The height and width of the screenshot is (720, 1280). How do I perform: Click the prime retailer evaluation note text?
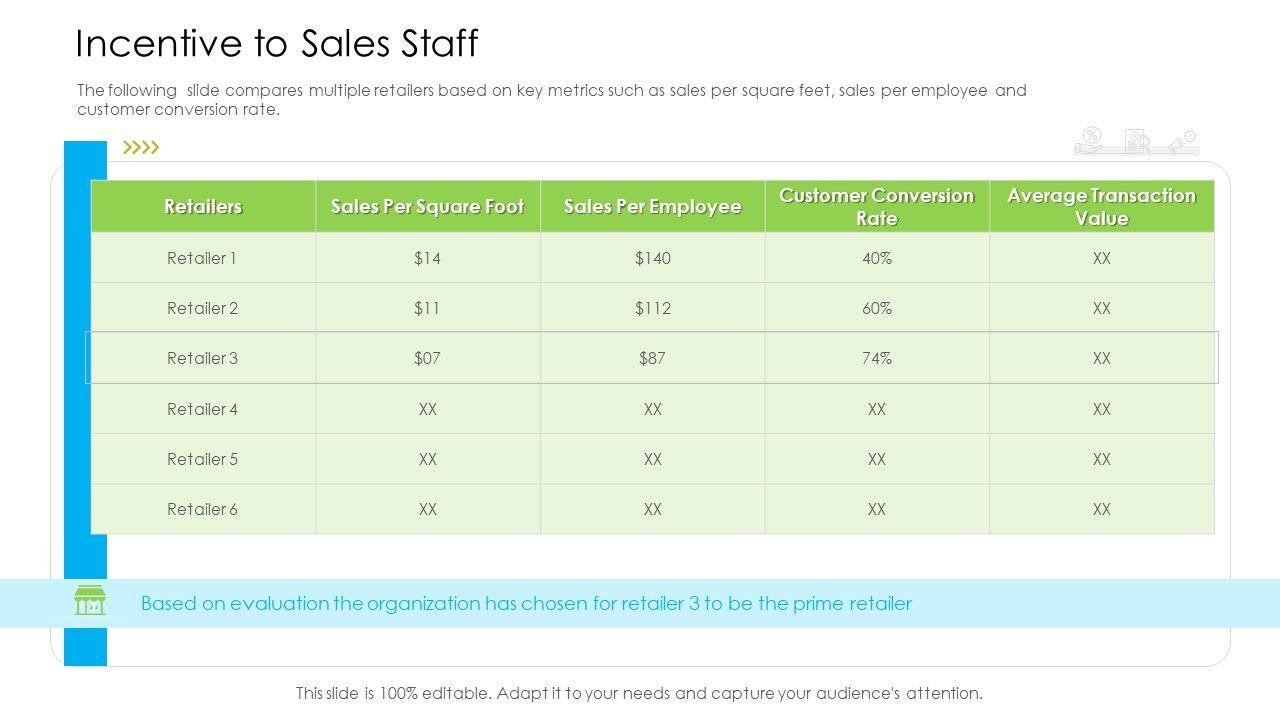(526, 604)
